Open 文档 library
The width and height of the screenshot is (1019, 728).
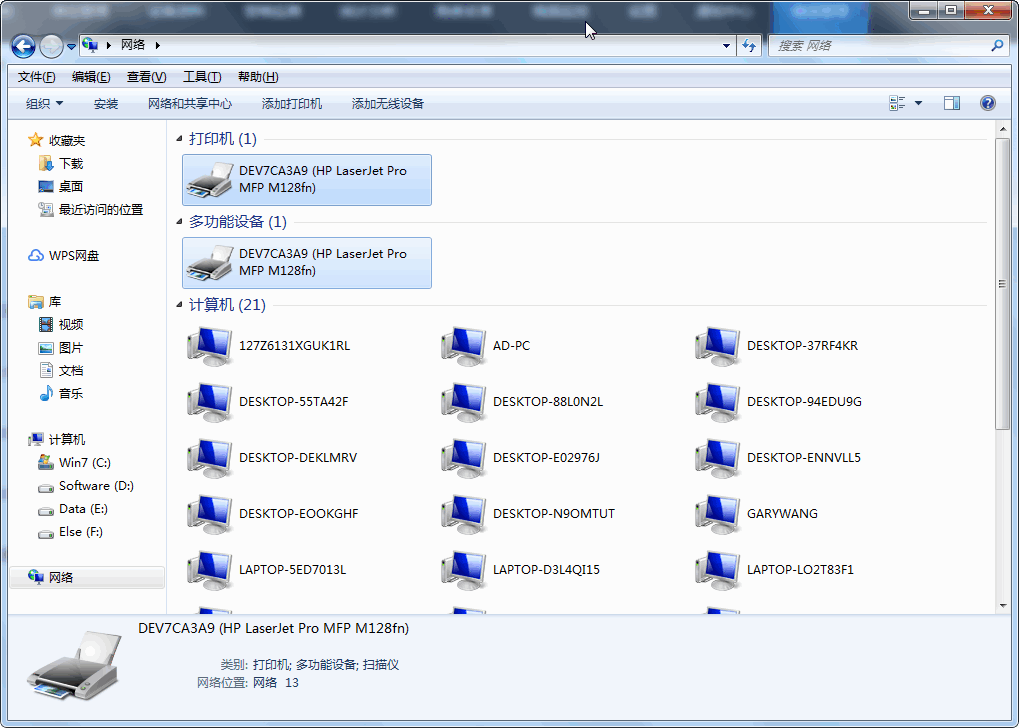(x=61, y=370)
